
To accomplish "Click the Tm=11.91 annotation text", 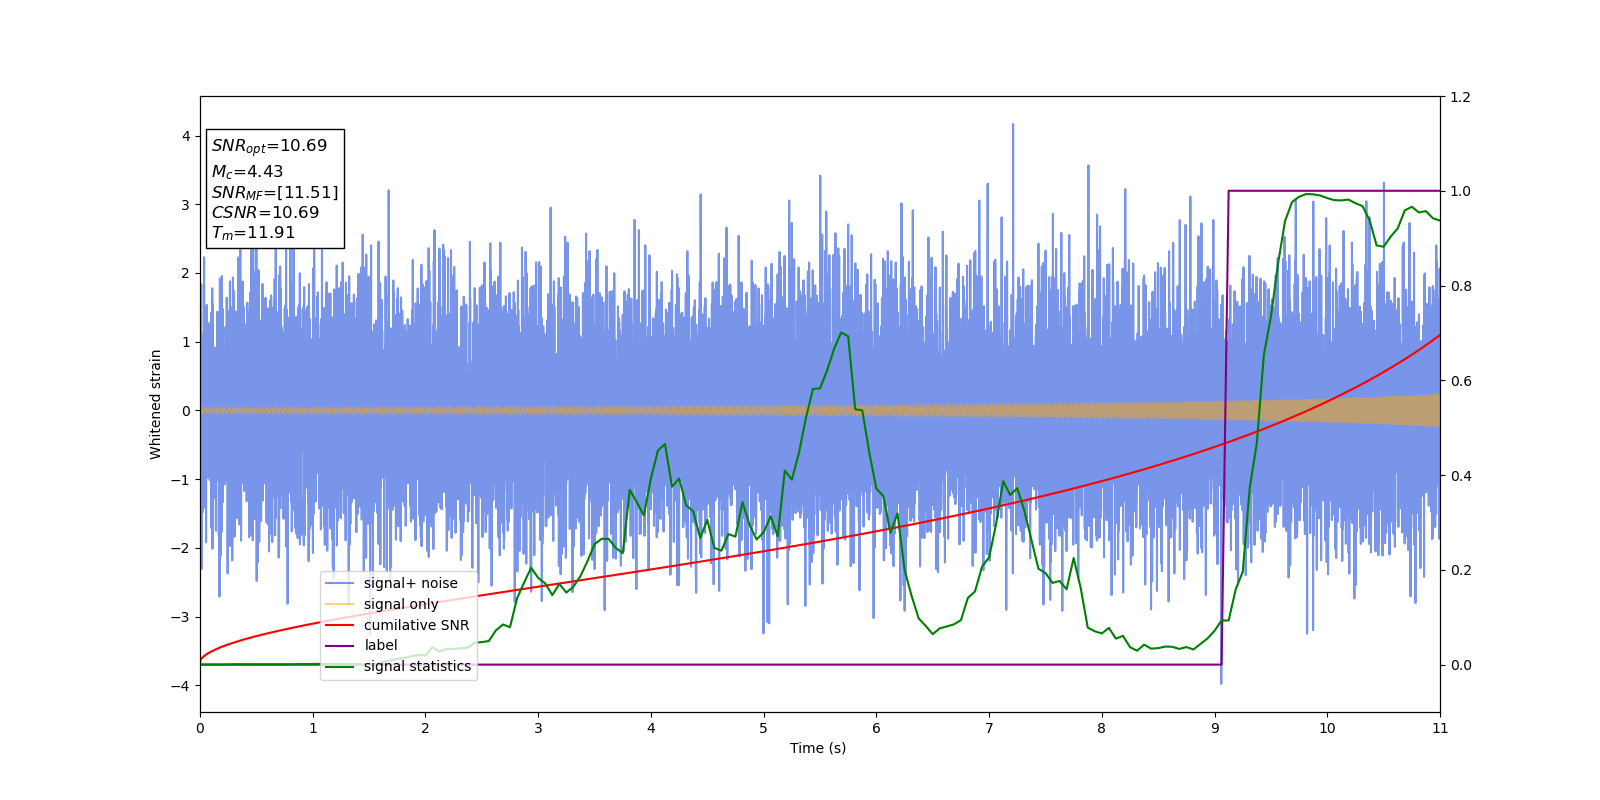I will (x=253, y=233).
